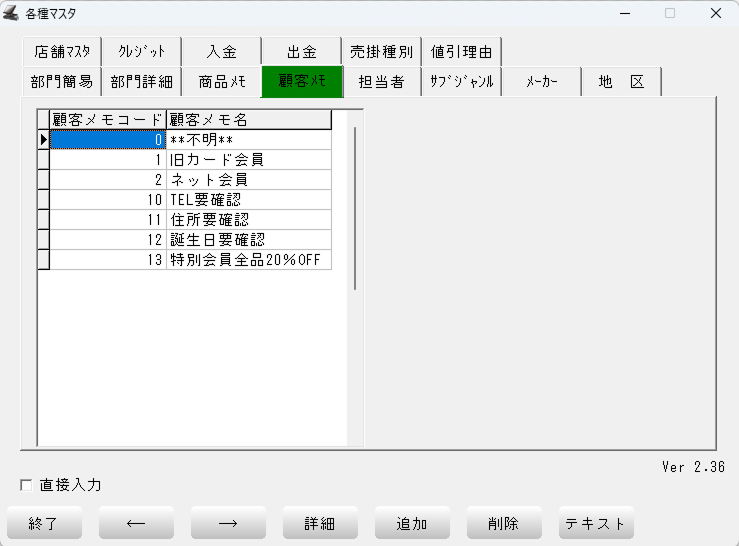Click the left arrow navigation button
739x546 pixels.
(x=136, y=523)
